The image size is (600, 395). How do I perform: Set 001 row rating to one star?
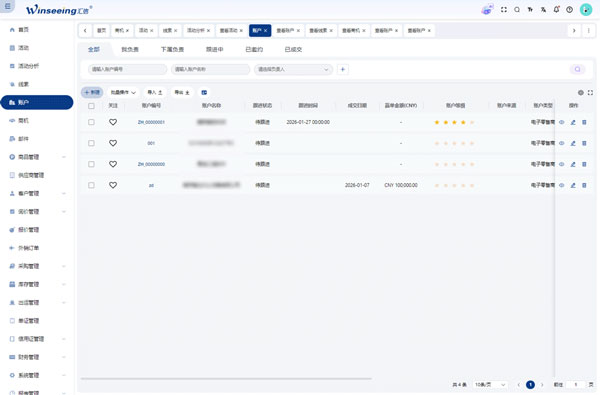(x=437, y=143)
